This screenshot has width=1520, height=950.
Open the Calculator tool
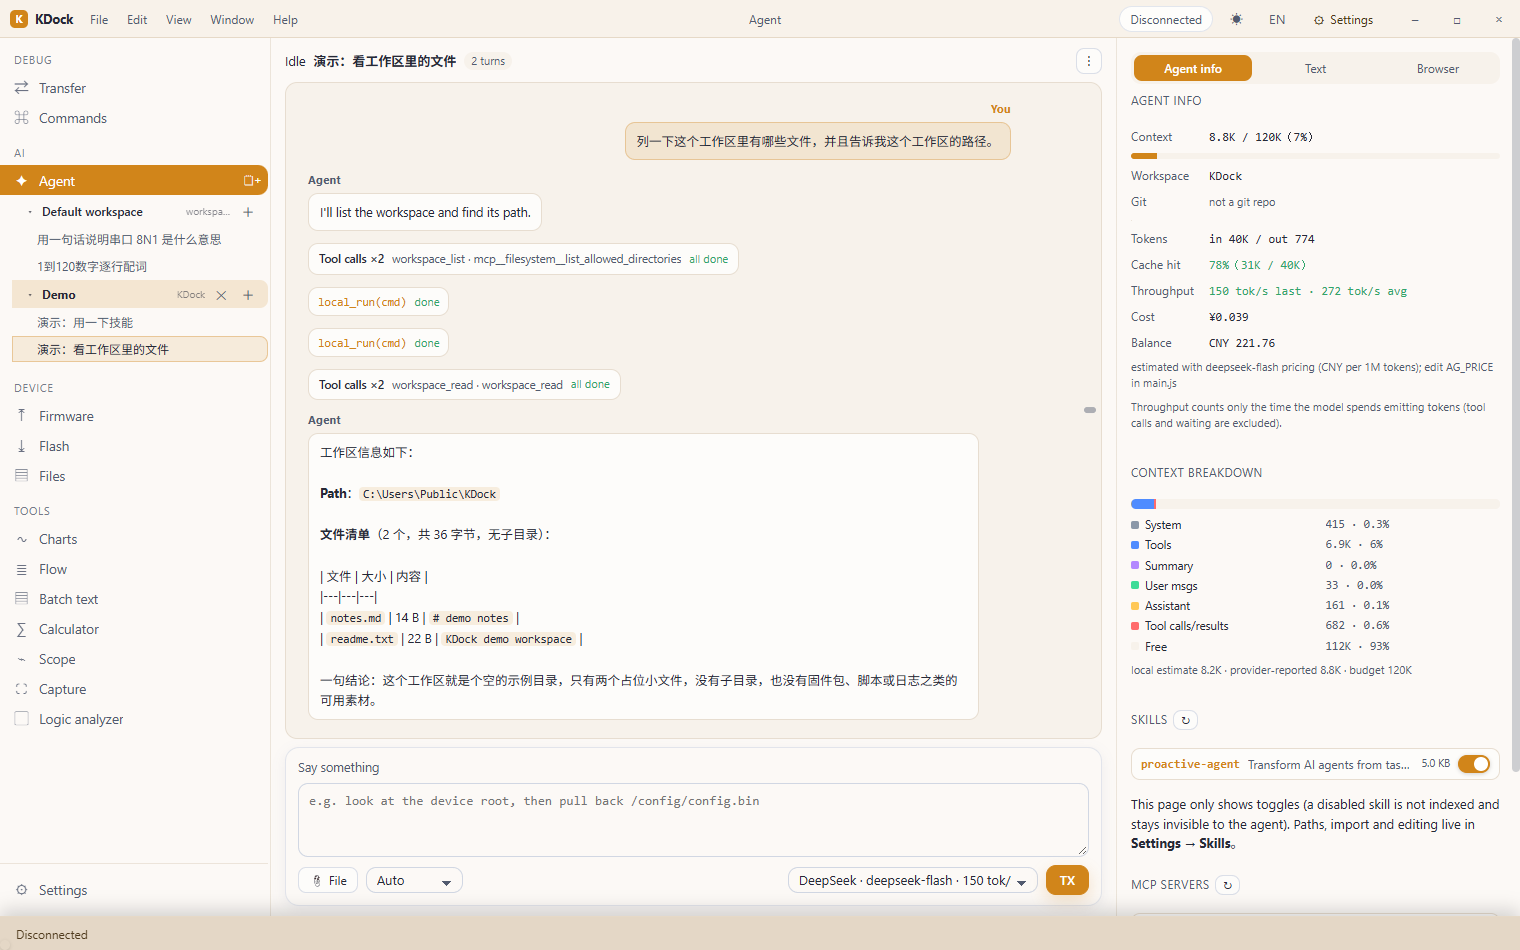pos(135,629)
